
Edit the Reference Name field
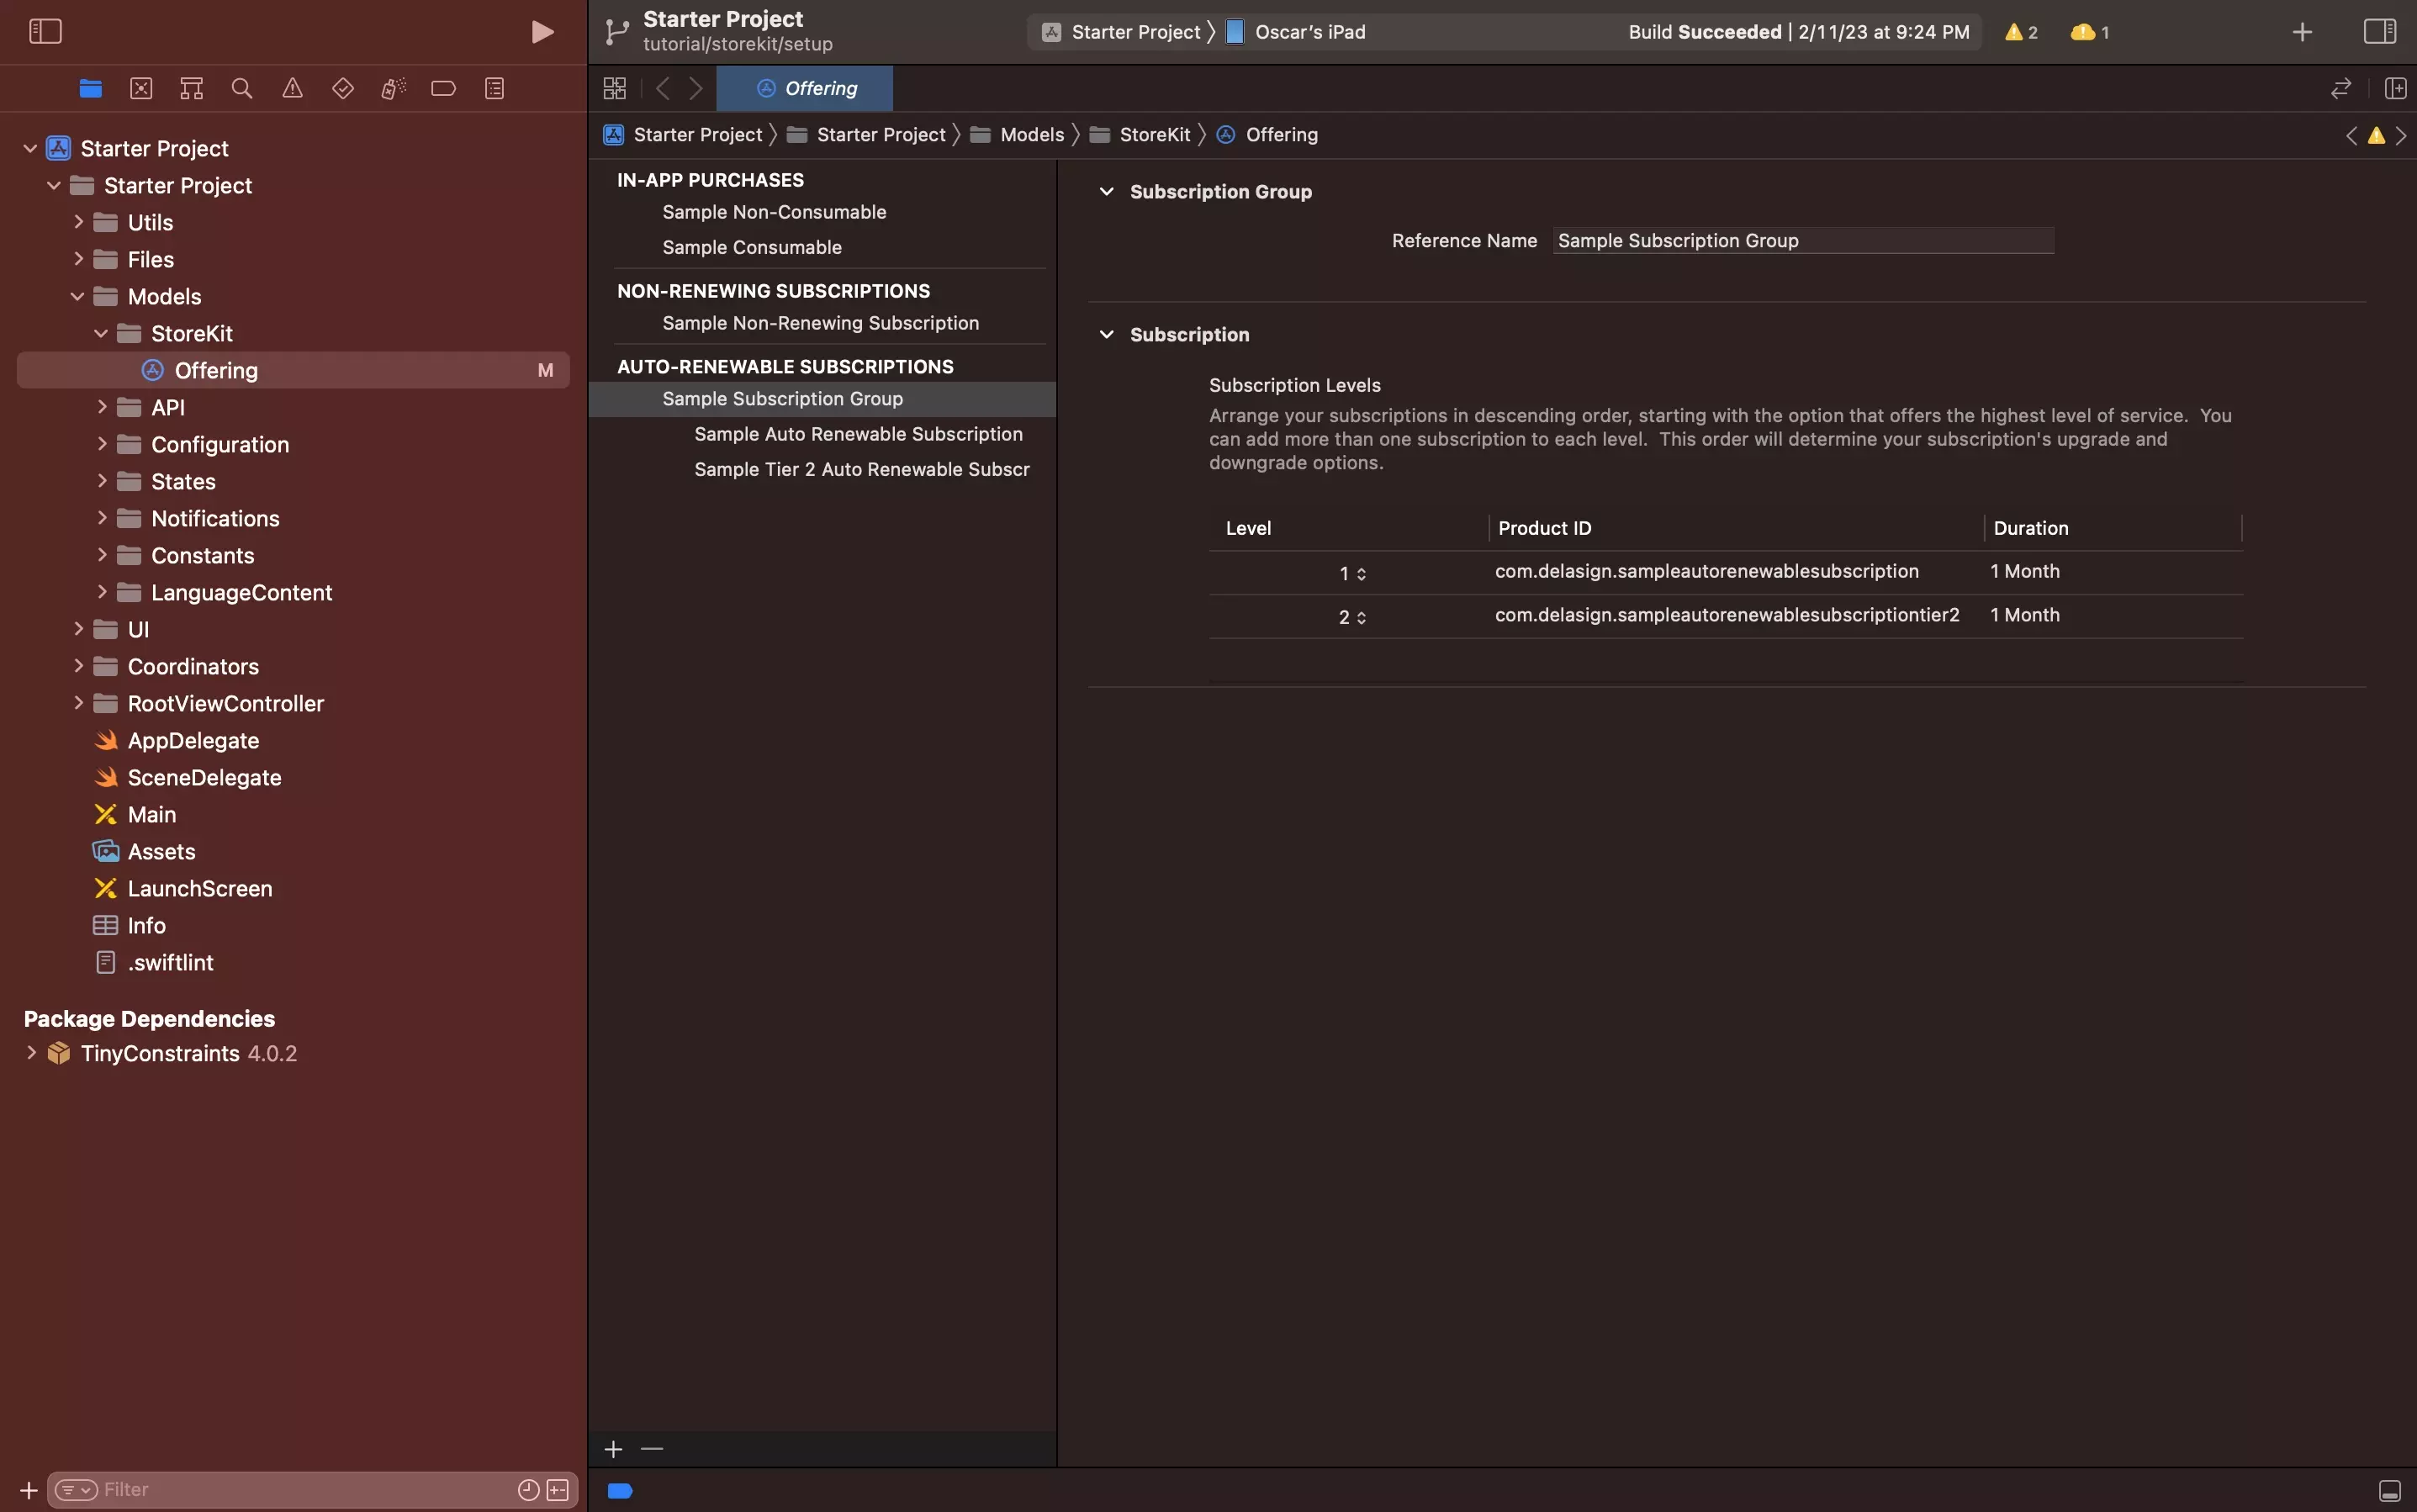(x=1803, y=240)
